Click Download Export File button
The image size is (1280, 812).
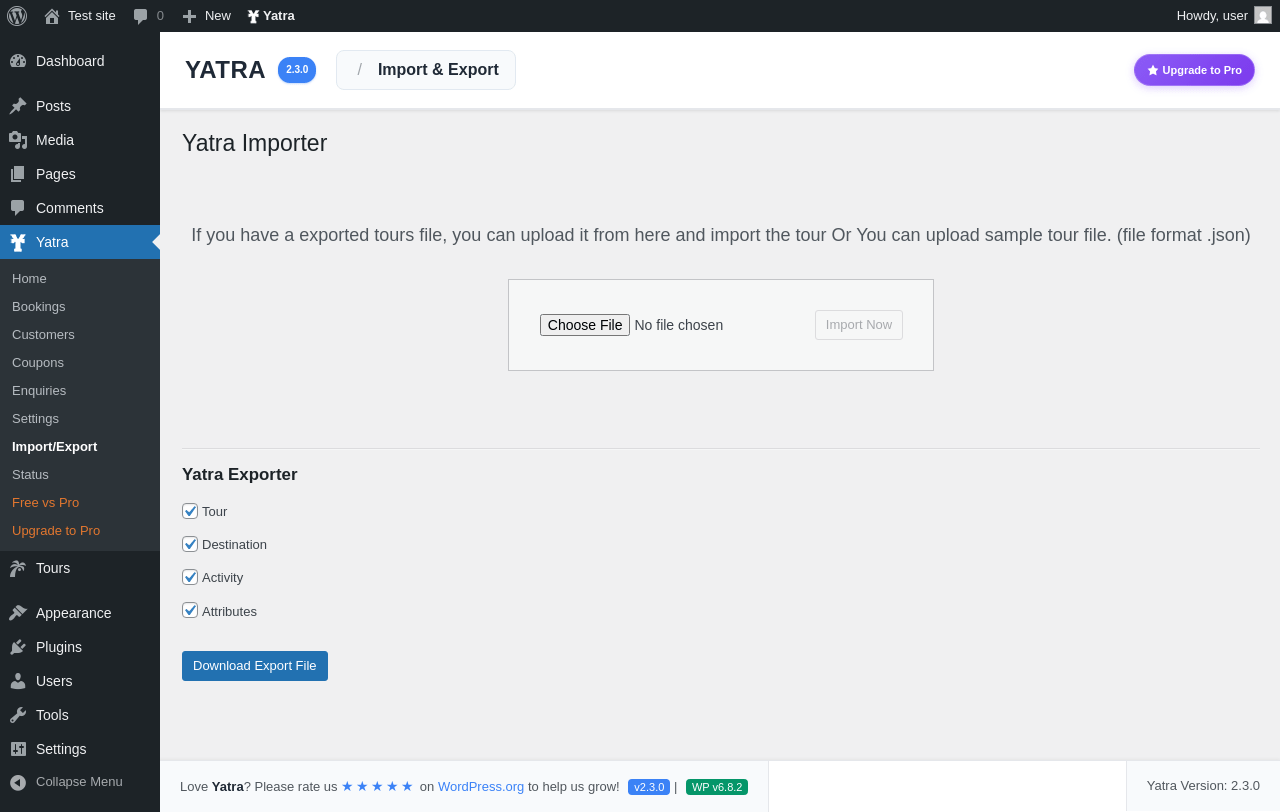(x=255, y=666)
